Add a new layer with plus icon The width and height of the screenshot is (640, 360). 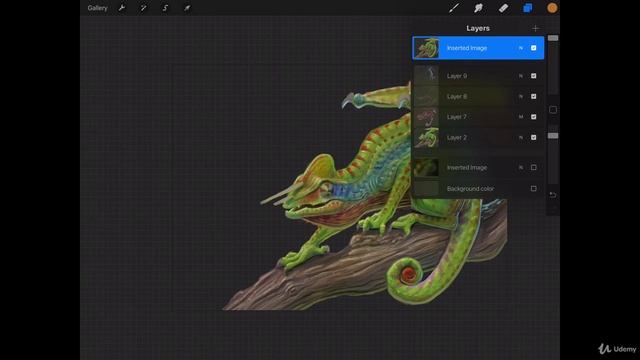[536, 28]
